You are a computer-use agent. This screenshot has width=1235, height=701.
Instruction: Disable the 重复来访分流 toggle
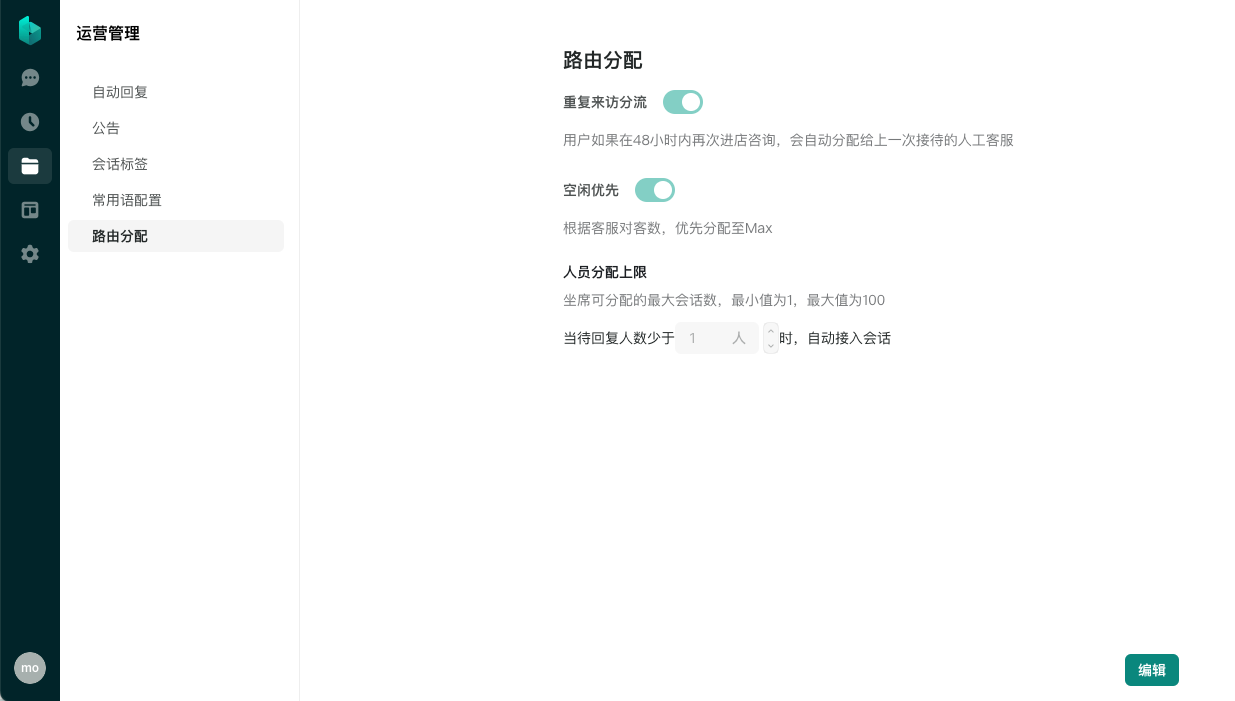(683, 102)
